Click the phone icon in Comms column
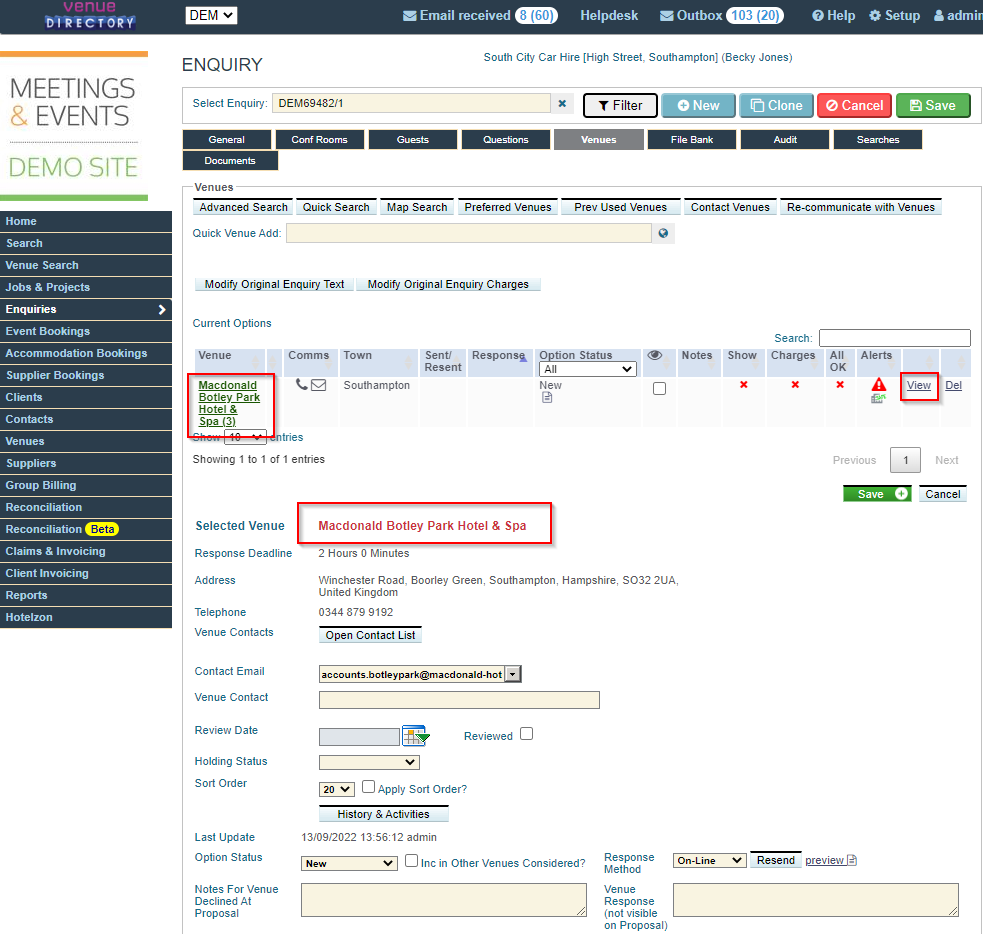This screenshot has width=983, height=934. (302, 384)
